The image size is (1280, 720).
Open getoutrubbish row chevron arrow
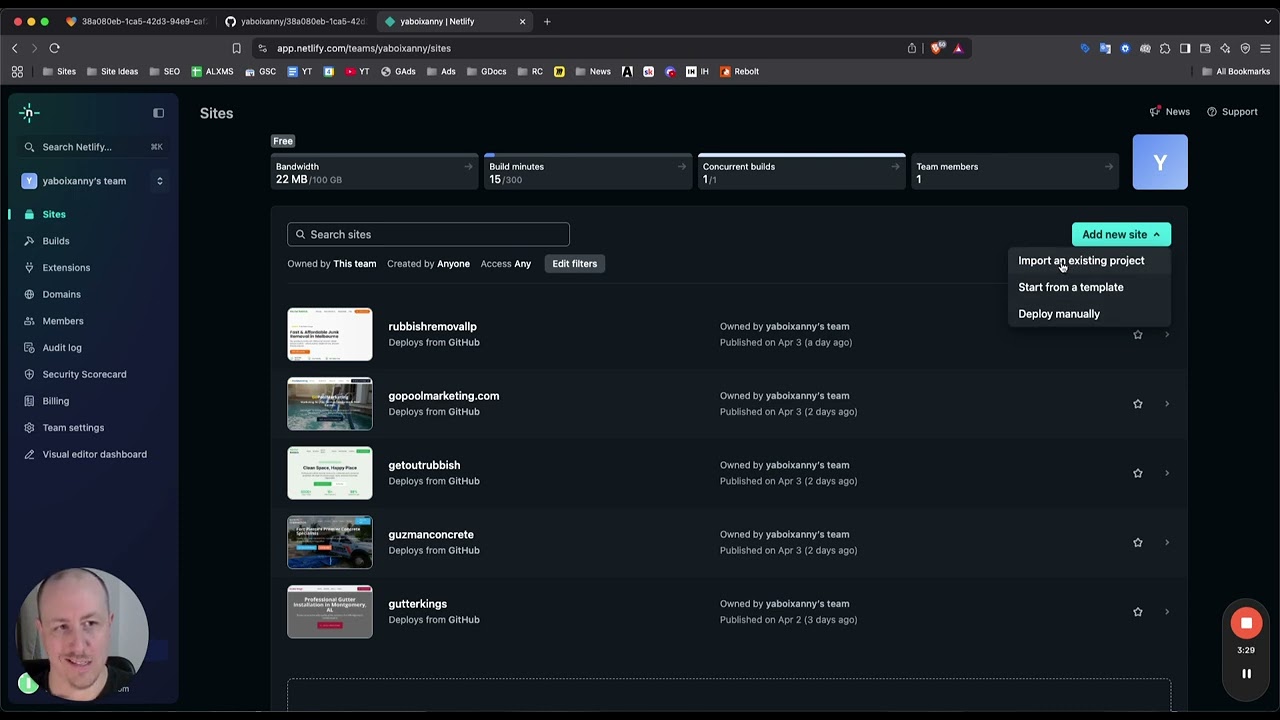coord(1166,473)
